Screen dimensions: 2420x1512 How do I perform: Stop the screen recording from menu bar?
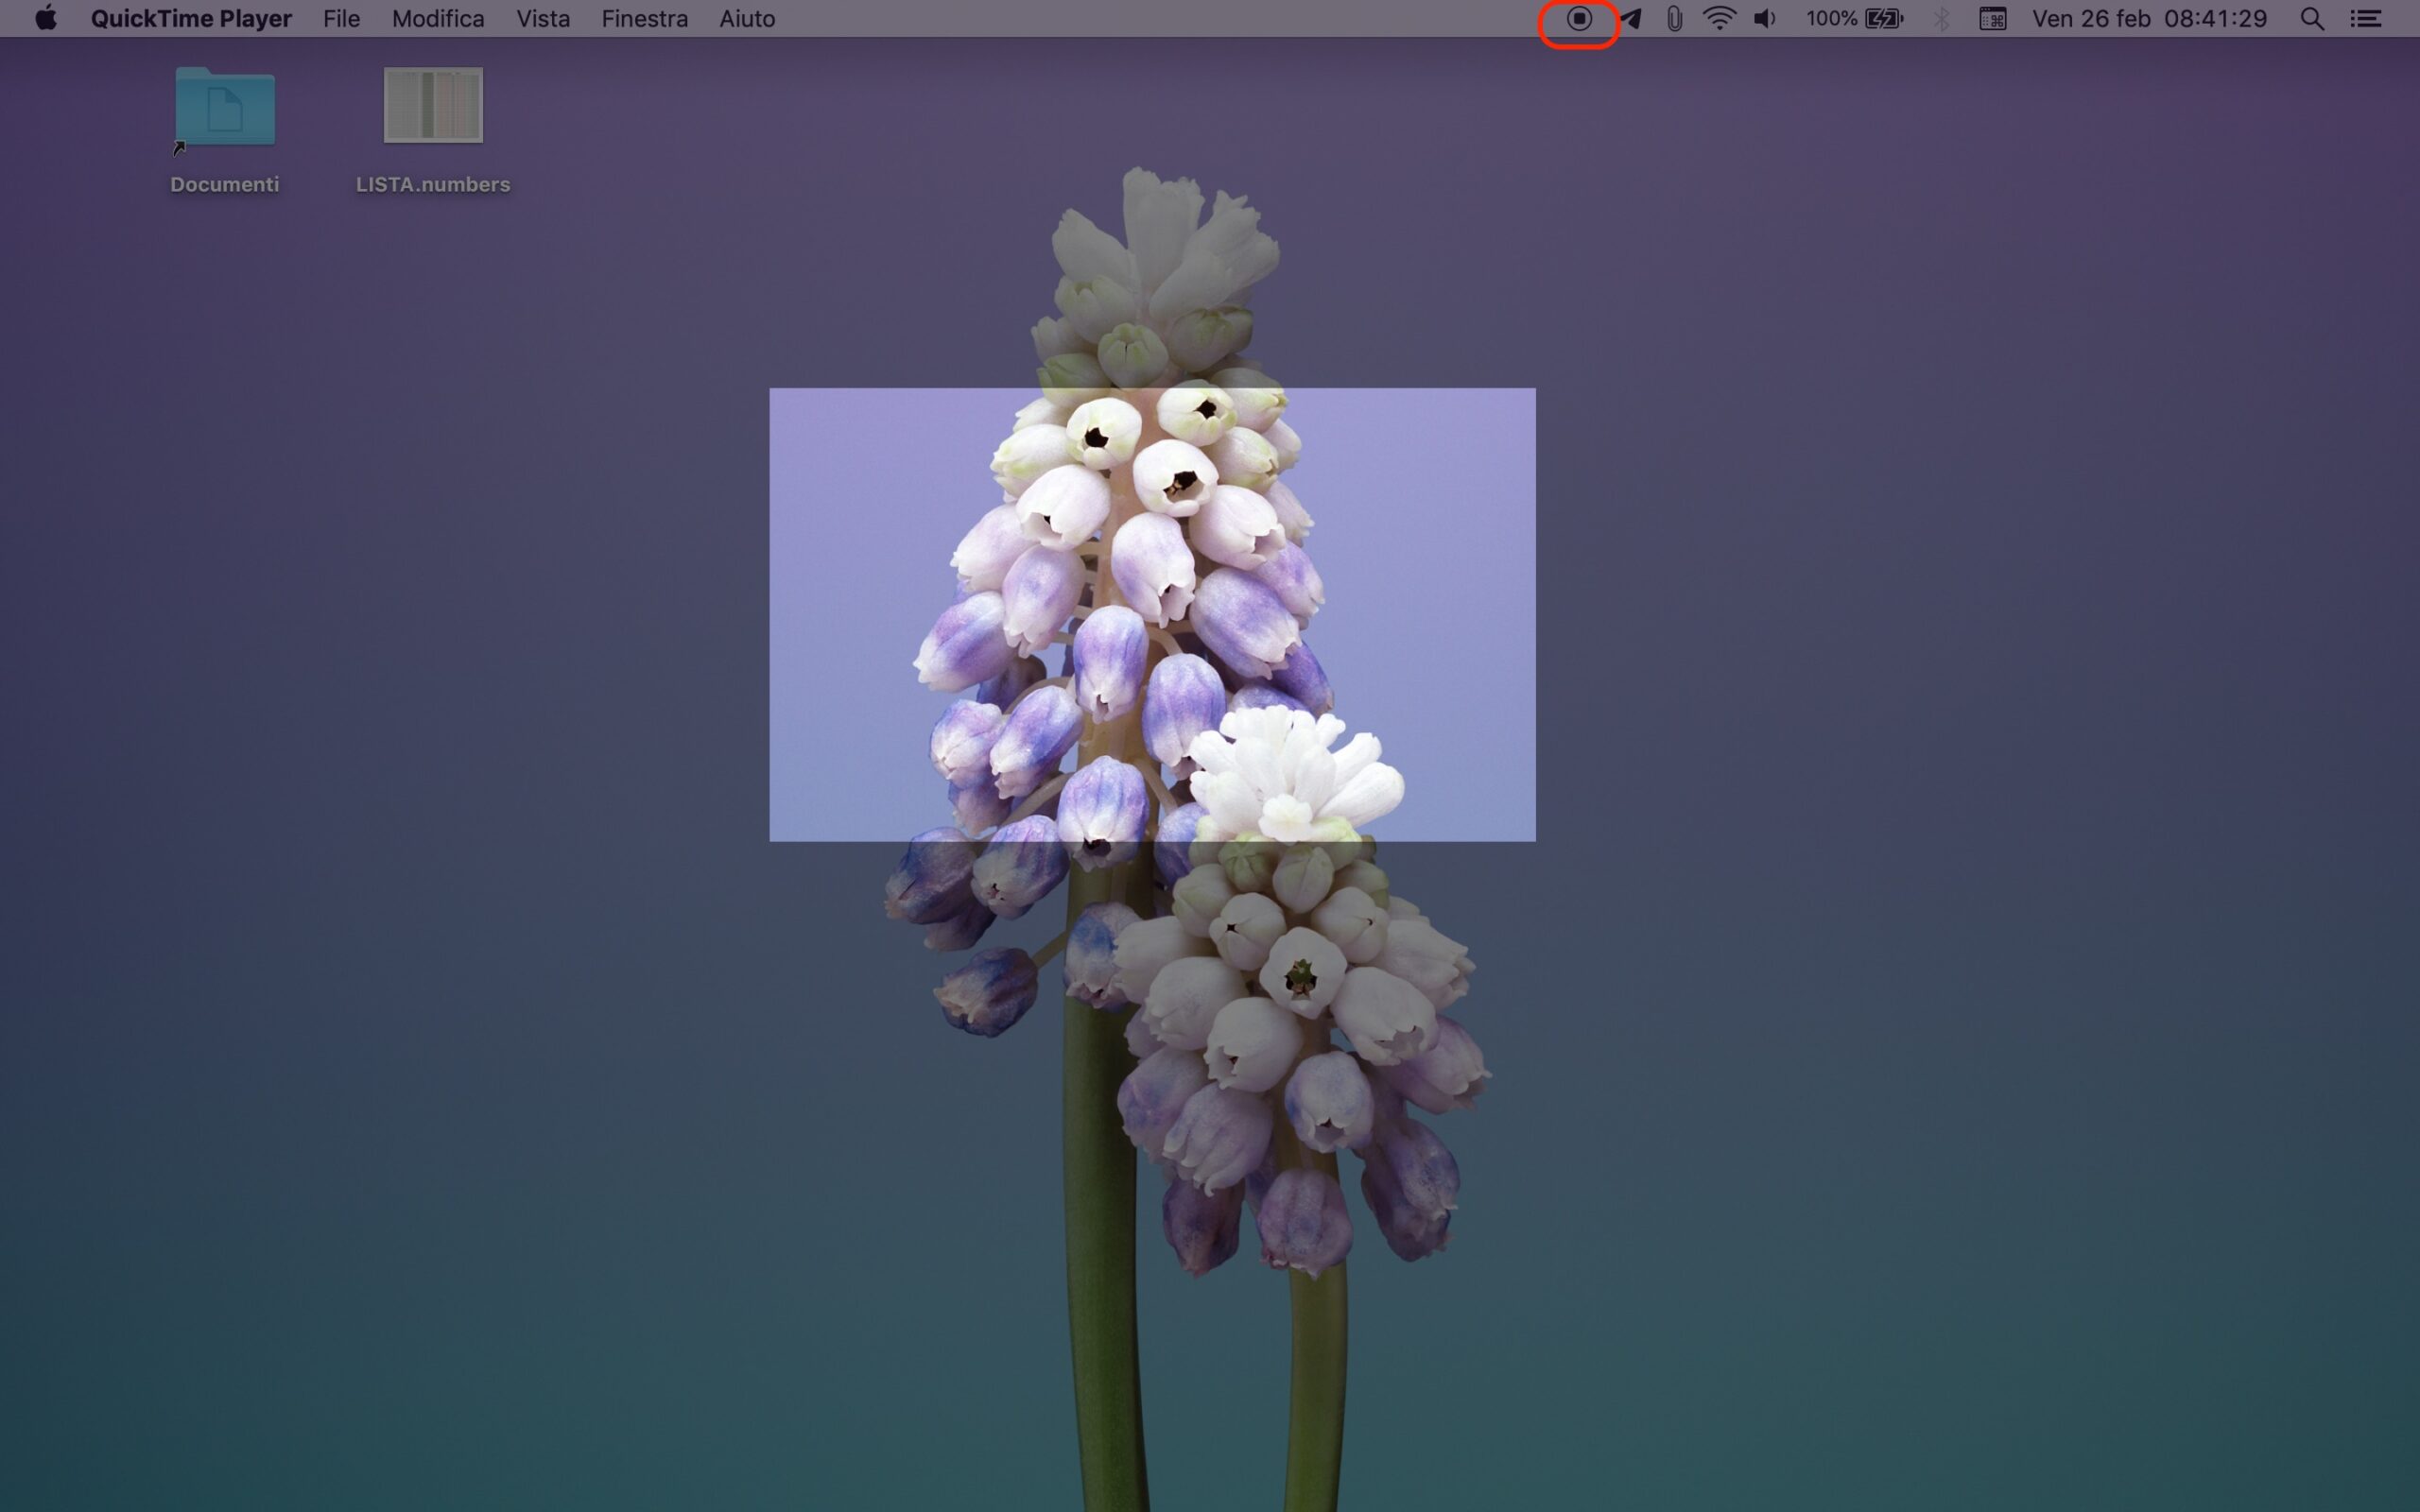click(1579, 19)
